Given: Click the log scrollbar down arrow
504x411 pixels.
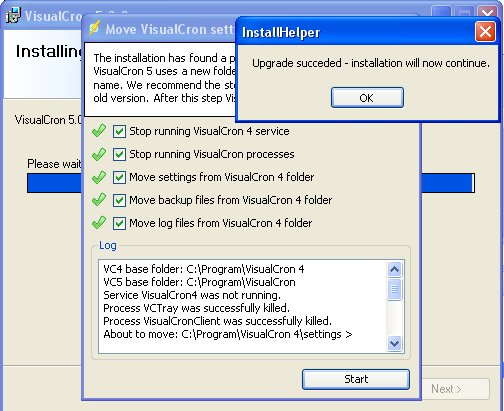Looking at the screenshot, I should pyautogui.click(x=395, y=343).
